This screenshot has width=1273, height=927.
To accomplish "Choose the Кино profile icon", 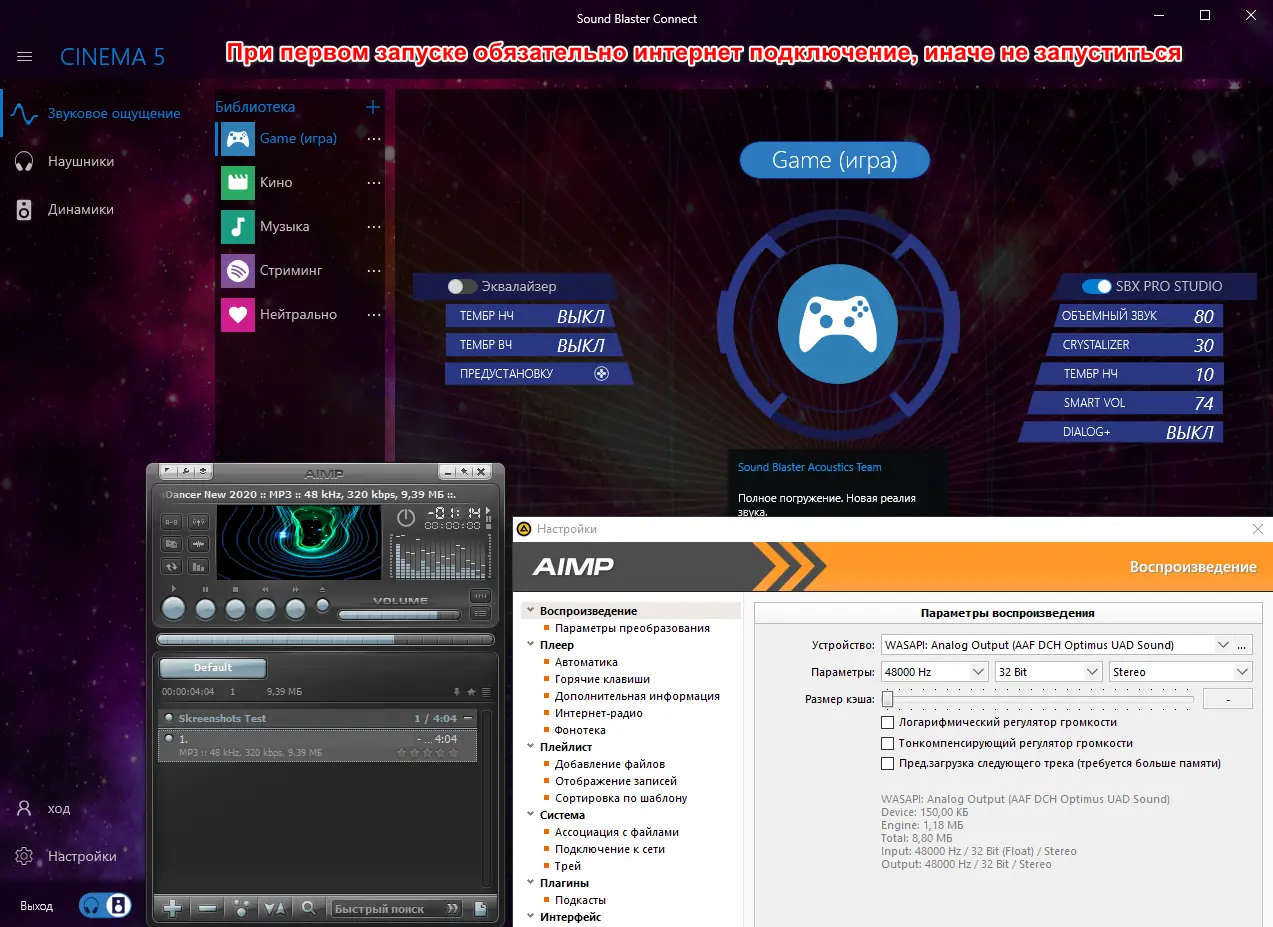I will (238, 183).
